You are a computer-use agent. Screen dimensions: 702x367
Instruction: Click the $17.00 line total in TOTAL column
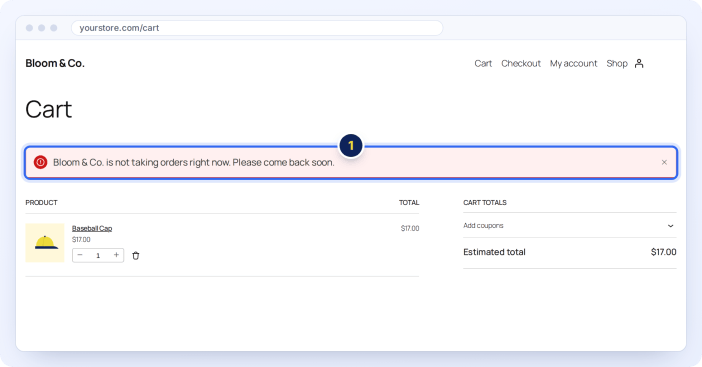(x=410, y=228)
